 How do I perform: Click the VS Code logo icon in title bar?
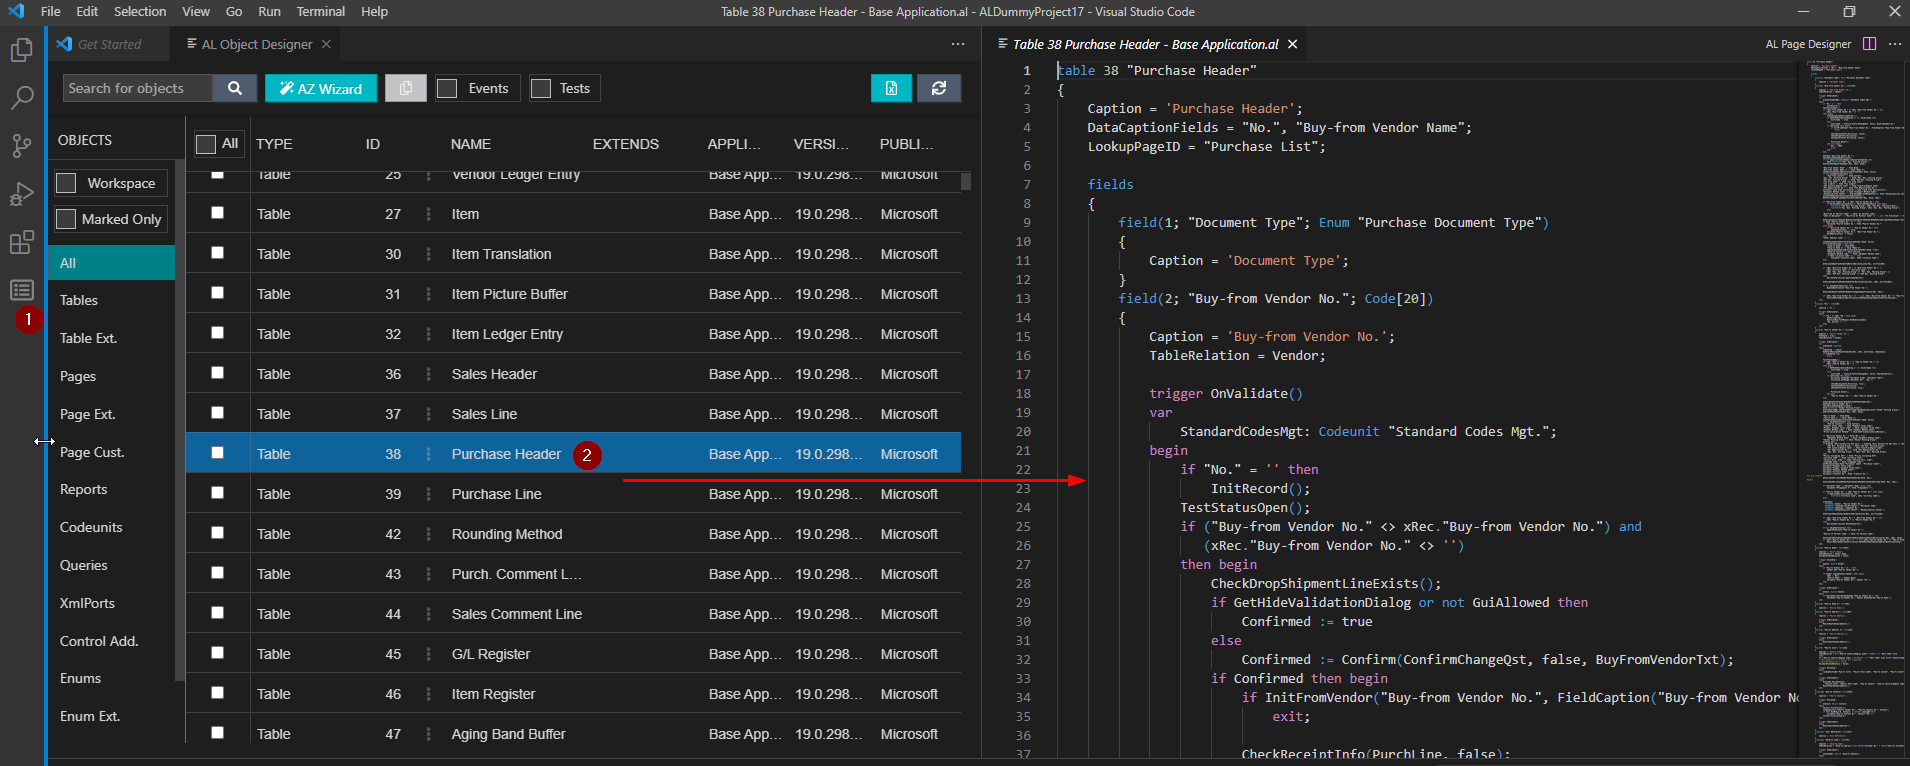(16, 12)
